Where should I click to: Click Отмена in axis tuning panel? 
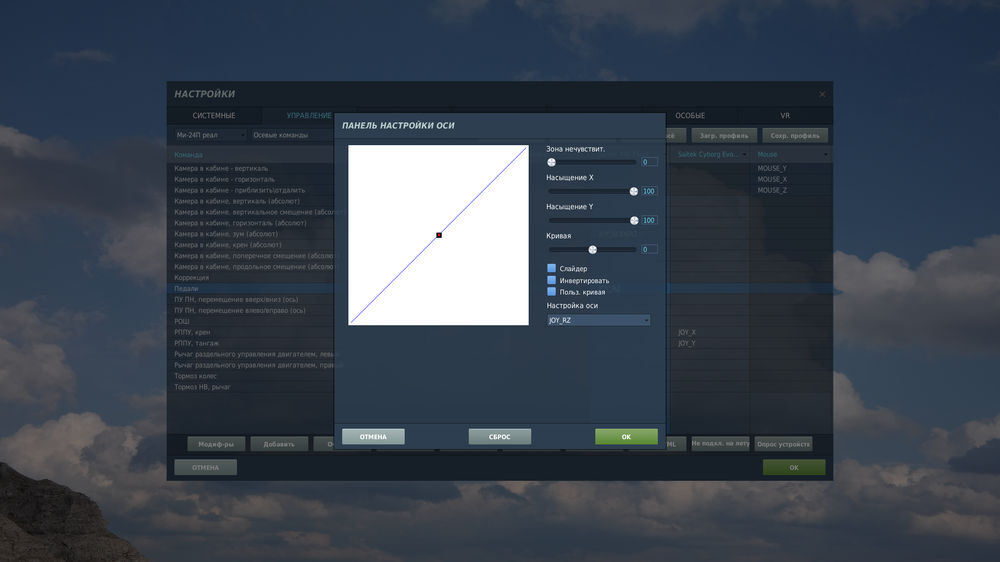point(373,437)
